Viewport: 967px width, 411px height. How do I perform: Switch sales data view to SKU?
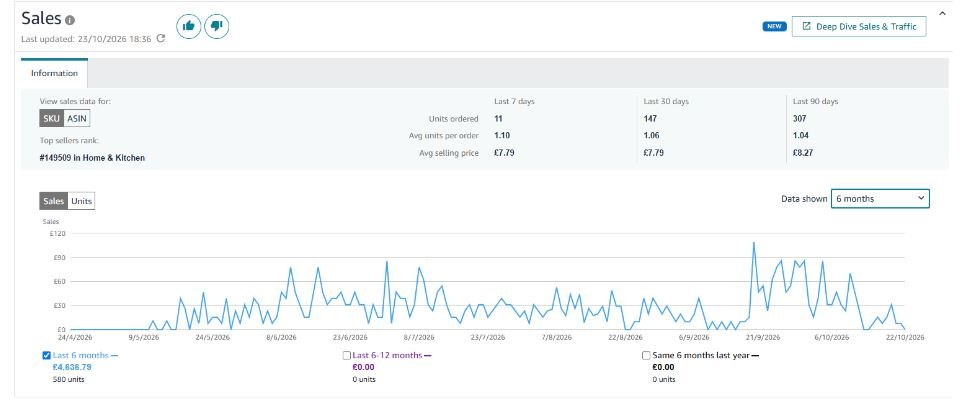coord(51,118)
